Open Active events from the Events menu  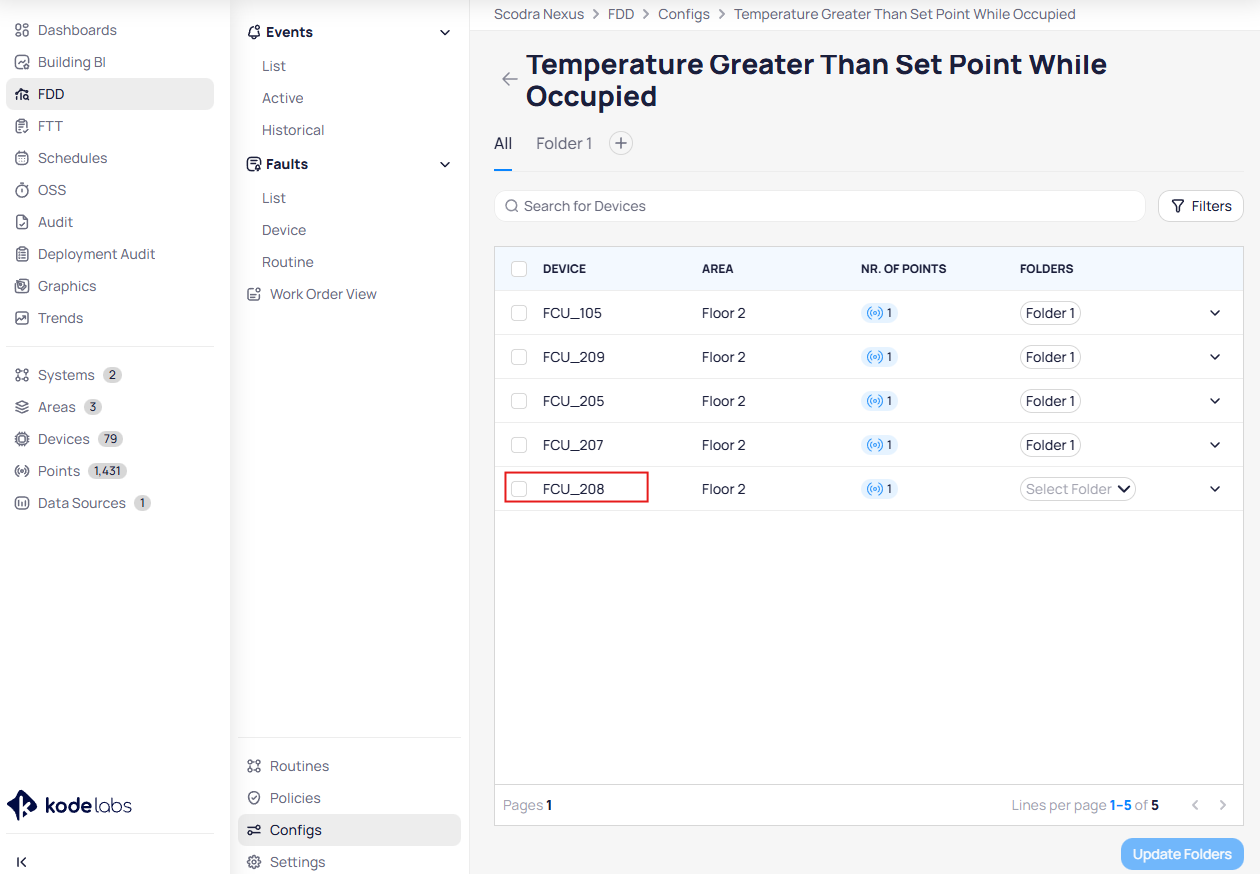click(x=282, y=98)
